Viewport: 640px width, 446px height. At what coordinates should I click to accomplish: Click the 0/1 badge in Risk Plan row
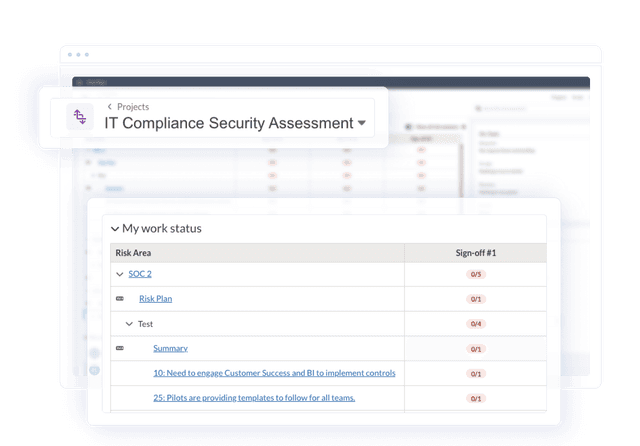tap(476, 299)
